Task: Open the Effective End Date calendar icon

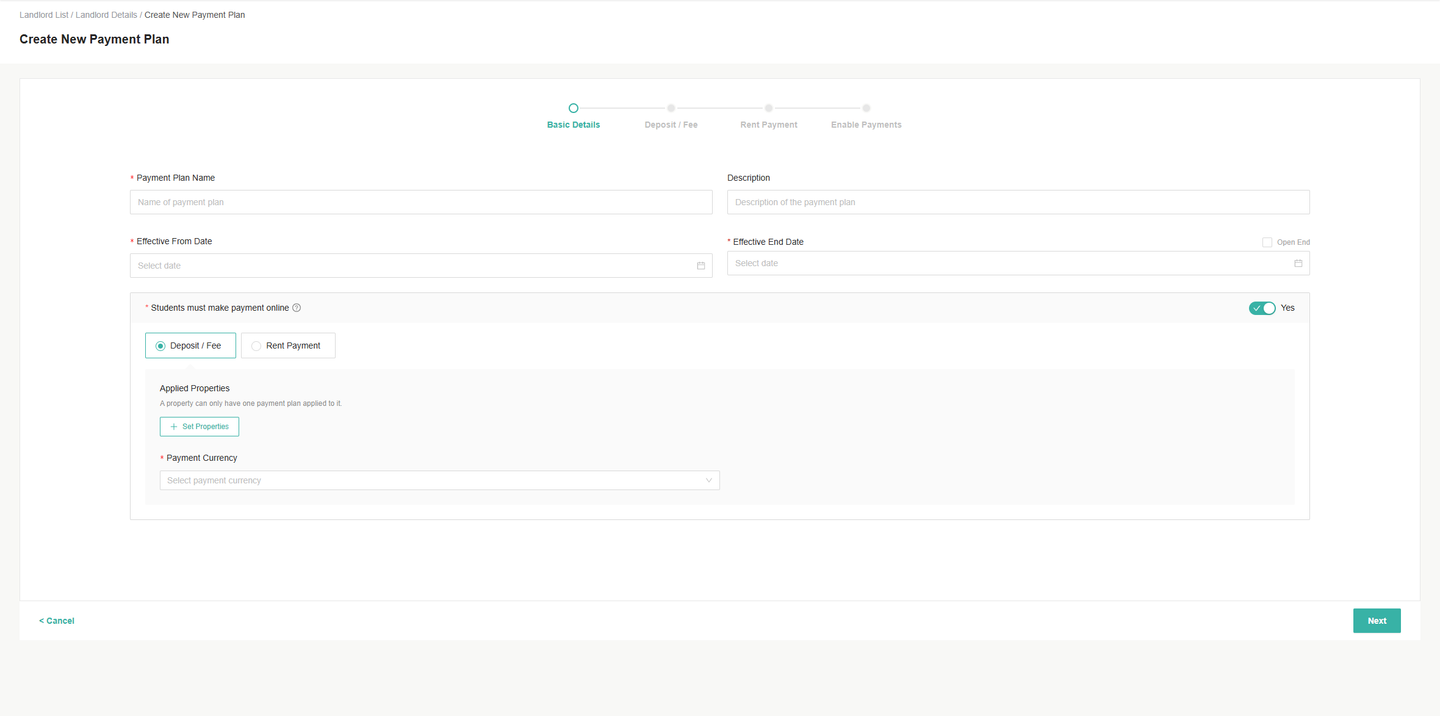Action: pos(1297,262)
